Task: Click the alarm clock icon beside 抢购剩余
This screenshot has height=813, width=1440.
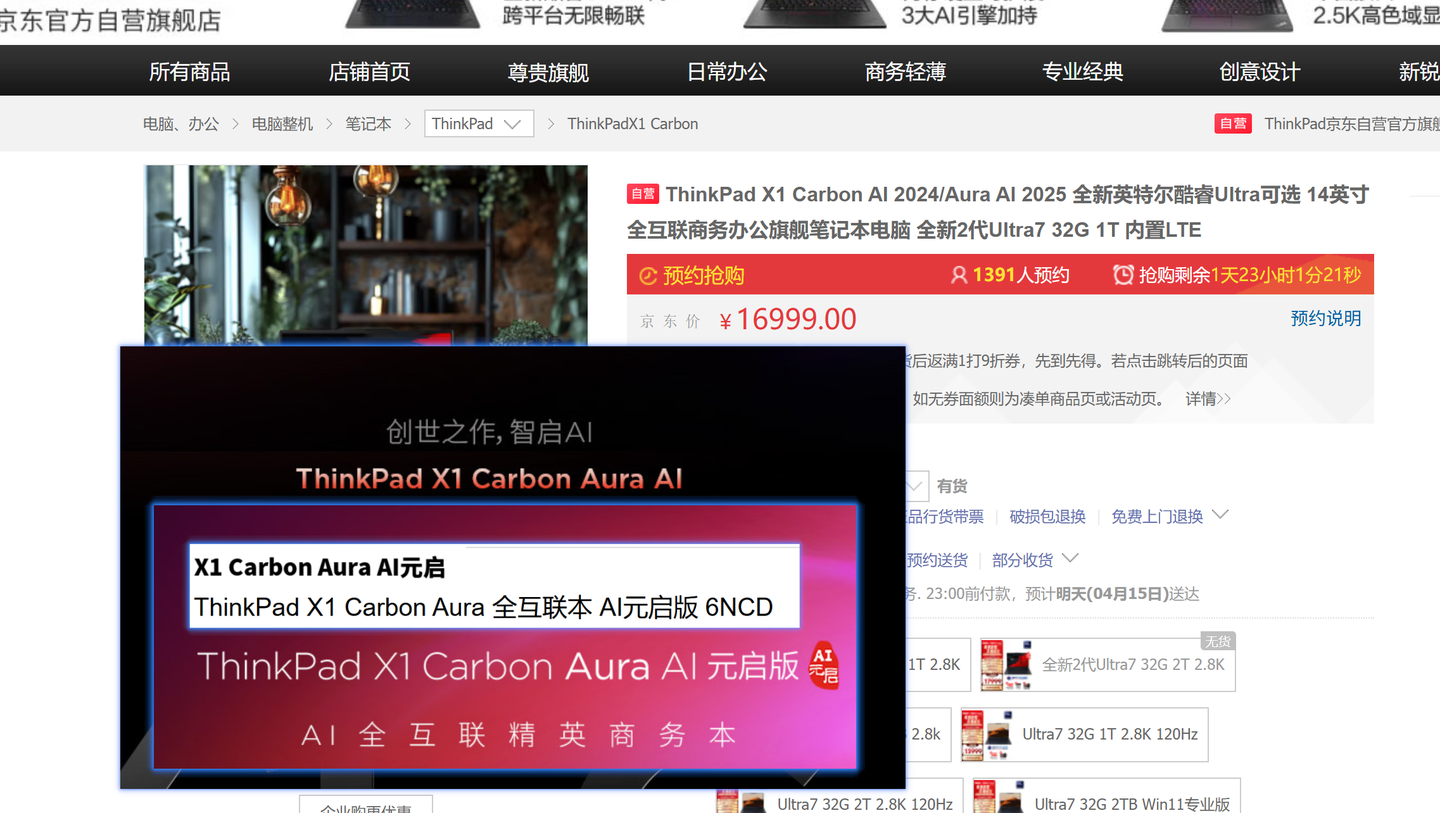Action: [x=1123, y=275]
